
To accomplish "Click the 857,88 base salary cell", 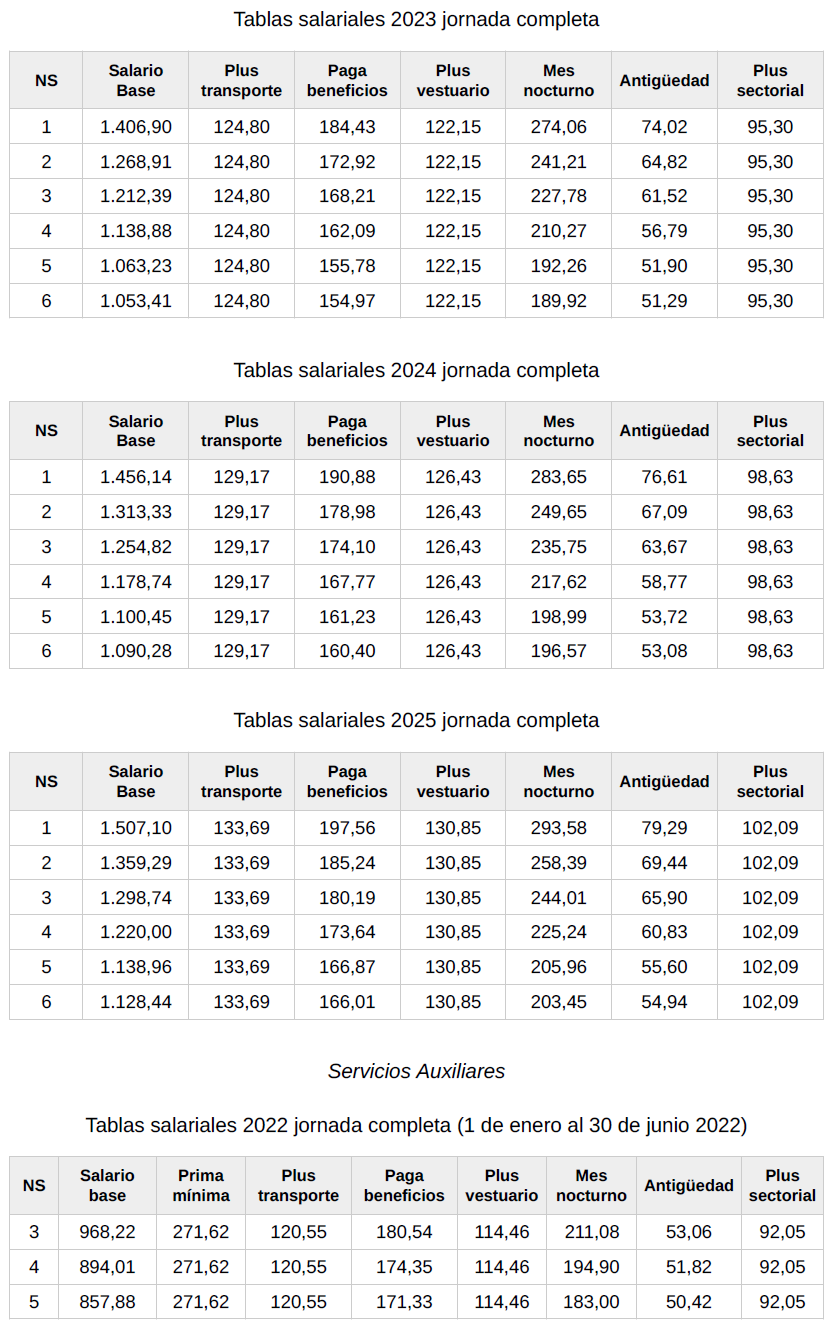I will click(107, 1302).
